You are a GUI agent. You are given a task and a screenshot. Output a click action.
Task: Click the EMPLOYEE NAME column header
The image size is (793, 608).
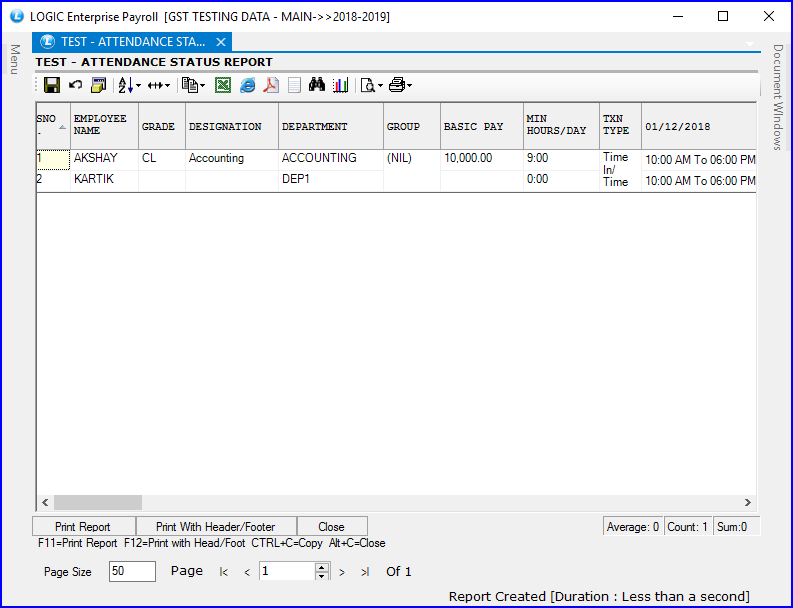(x=104, y=126)
